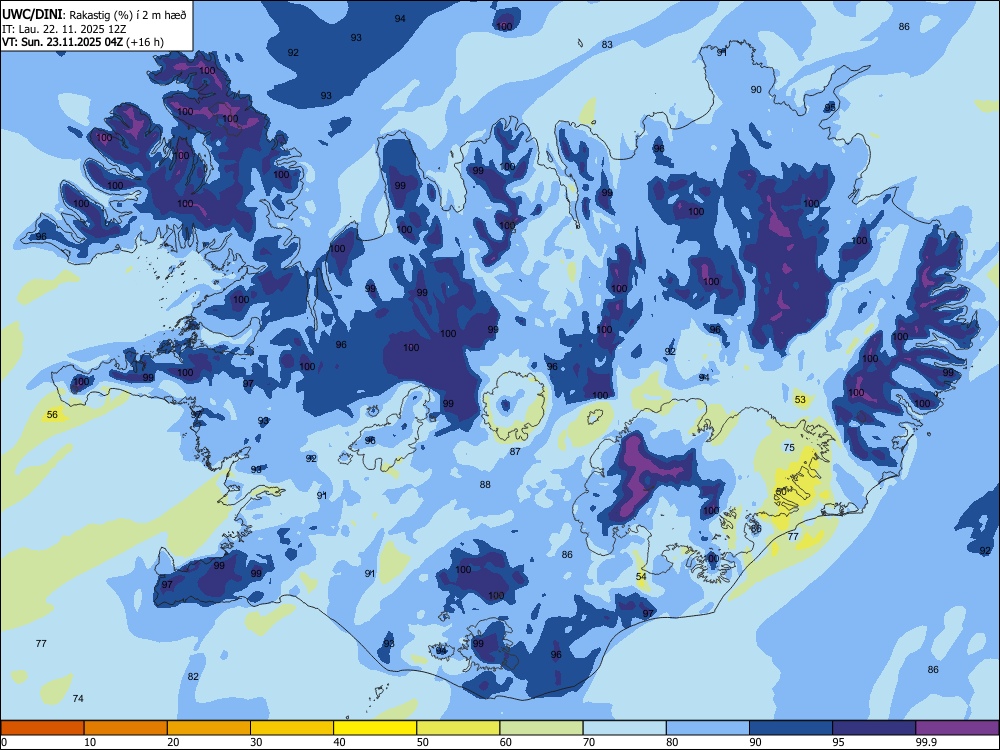Click the '40' legend tick label
1000x750 pixels.
click(339, 742)
